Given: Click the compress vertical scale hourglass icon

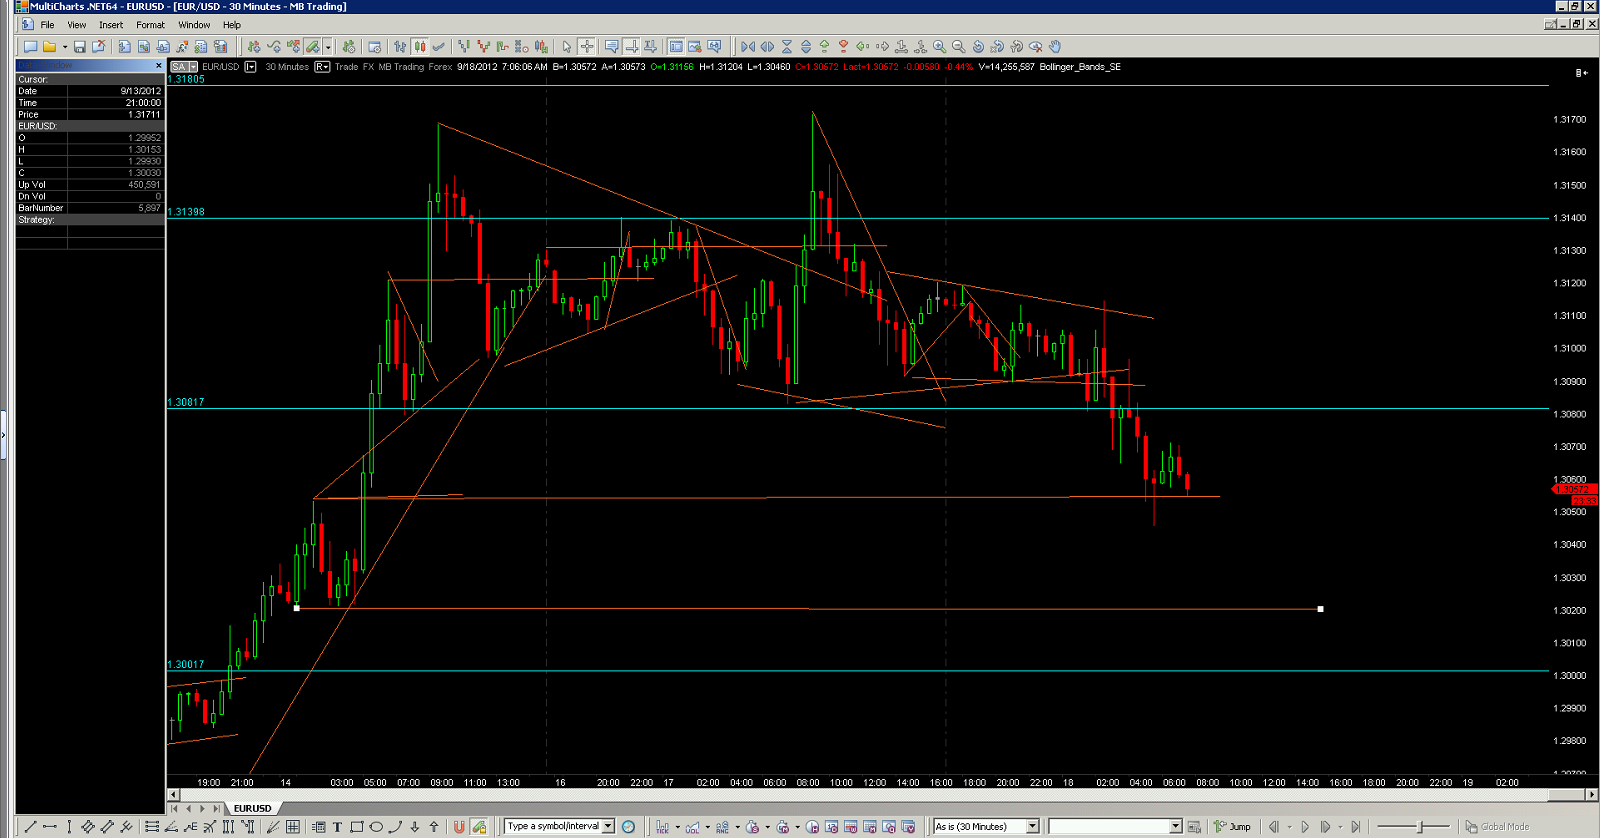Looking at the screenshot, I should (x=787, y=46).
